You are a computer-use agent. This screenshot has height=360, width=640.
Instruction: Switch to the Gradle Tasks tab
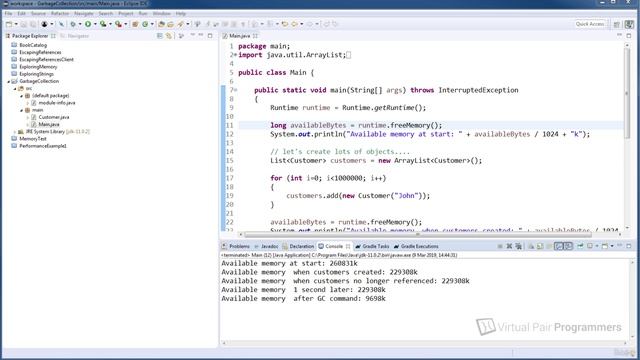(x=372, y=247)
